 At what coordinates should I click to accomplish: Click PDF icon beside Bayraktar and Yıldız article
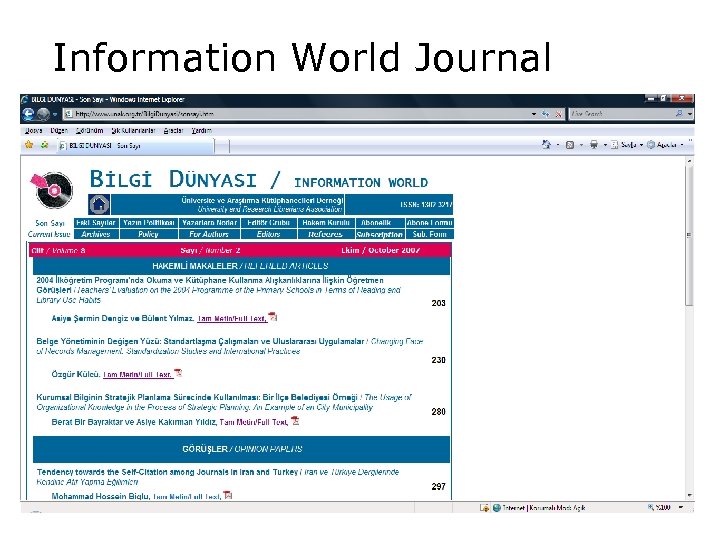pyautogui.click(x=295, y=421)
